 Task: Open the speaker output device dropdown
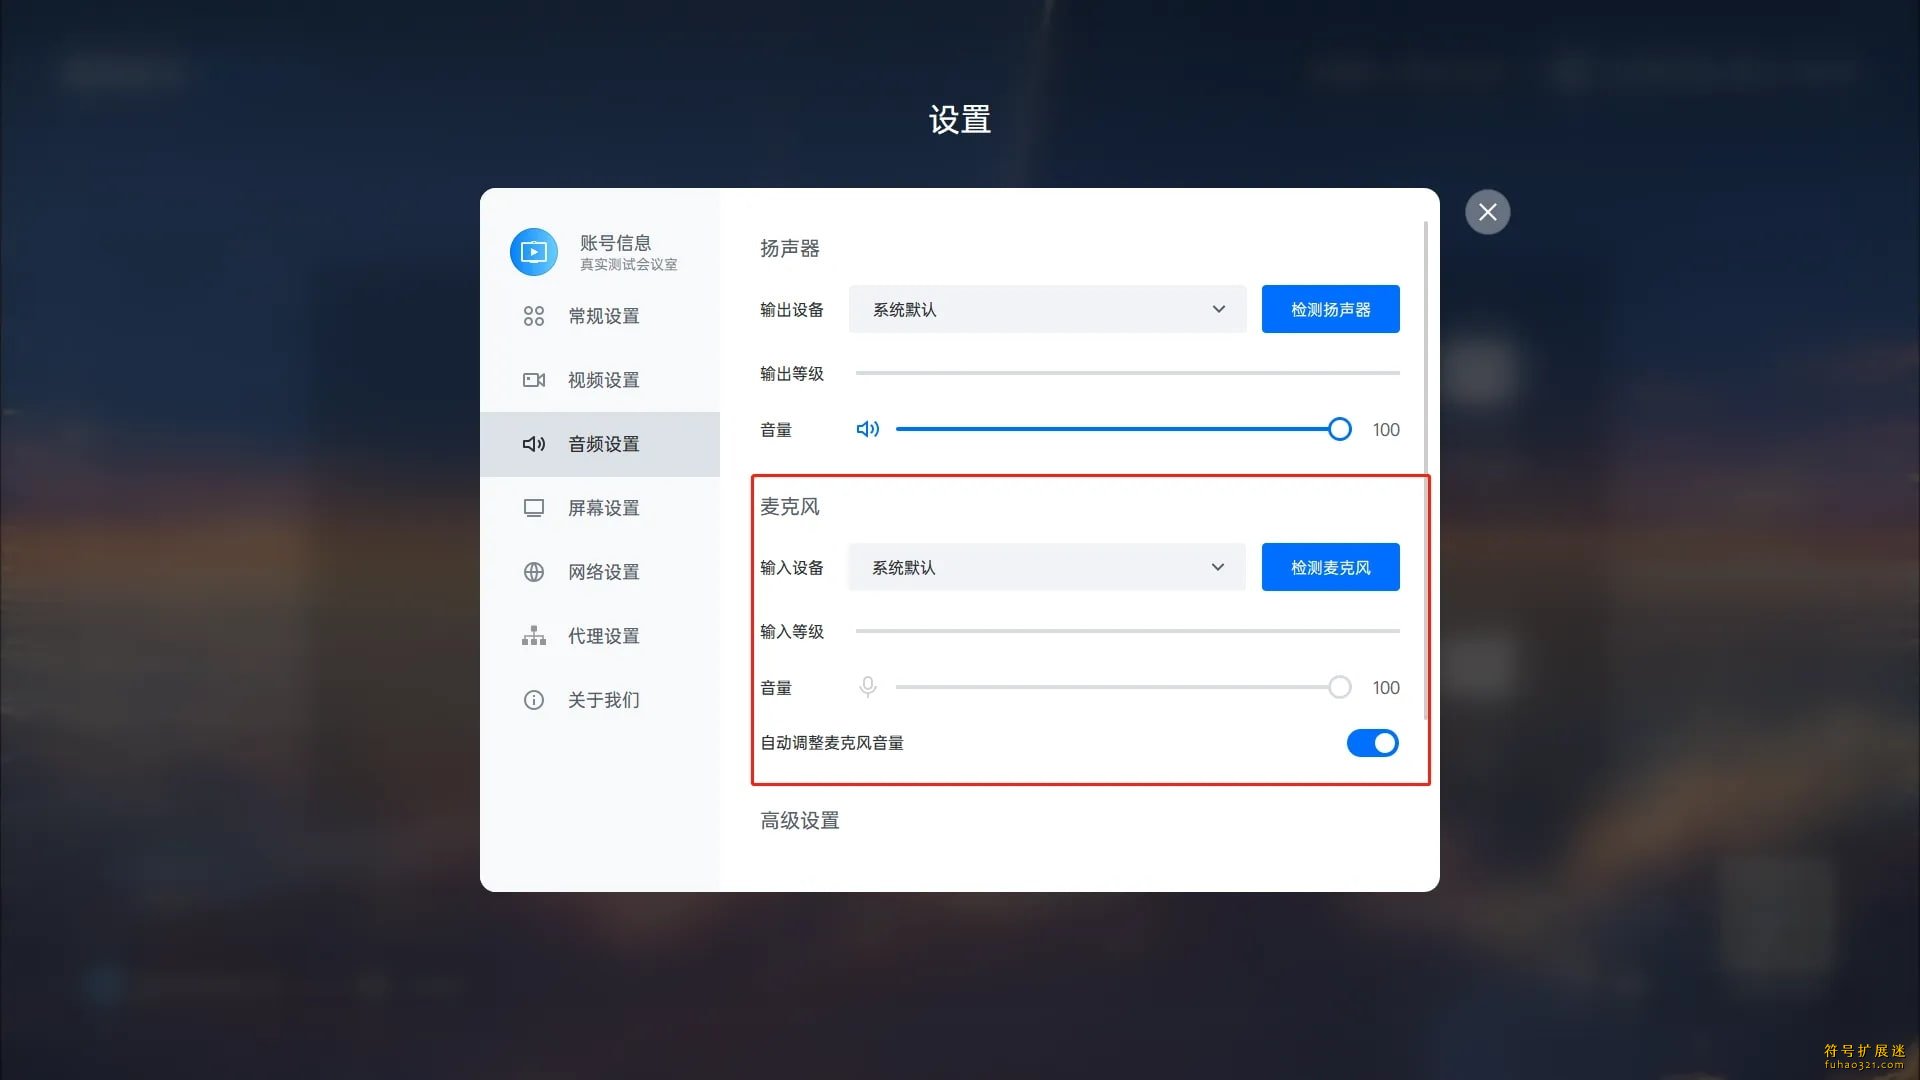point(1046,309)
